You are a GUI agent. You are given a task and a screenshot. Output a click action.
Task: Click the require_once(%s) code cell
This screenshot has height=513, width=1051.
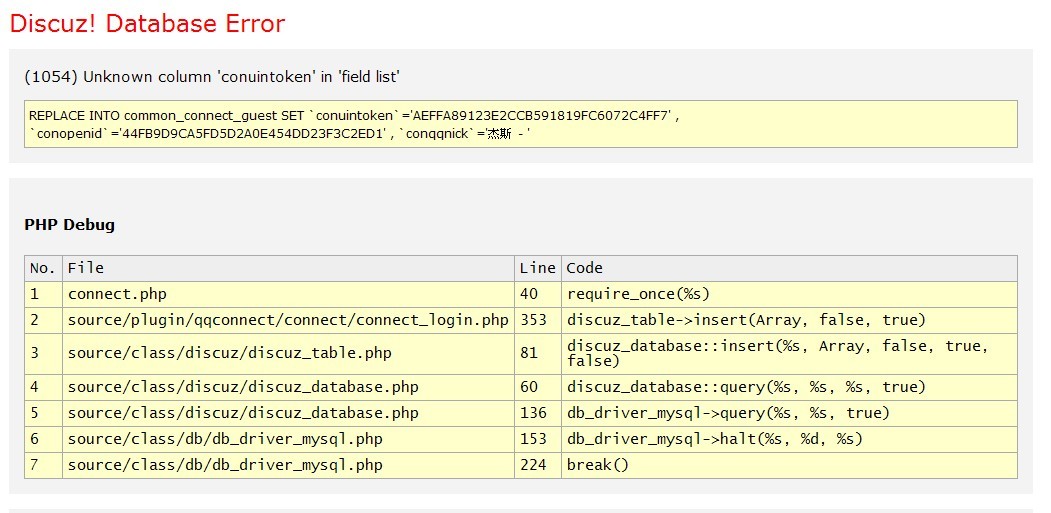(638, 294)
